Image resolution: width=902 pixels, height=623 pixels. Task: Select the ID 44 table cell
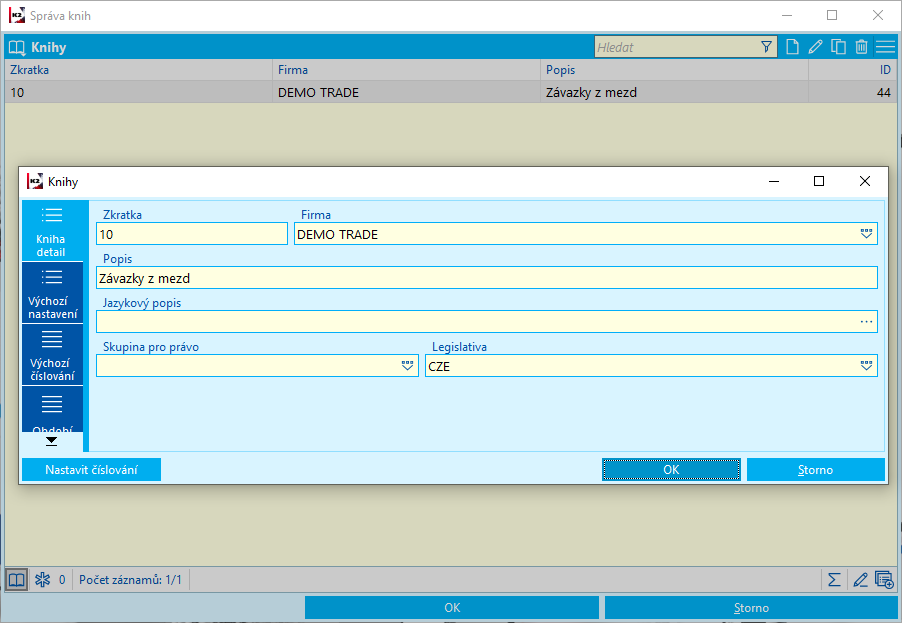coord(853,92)
